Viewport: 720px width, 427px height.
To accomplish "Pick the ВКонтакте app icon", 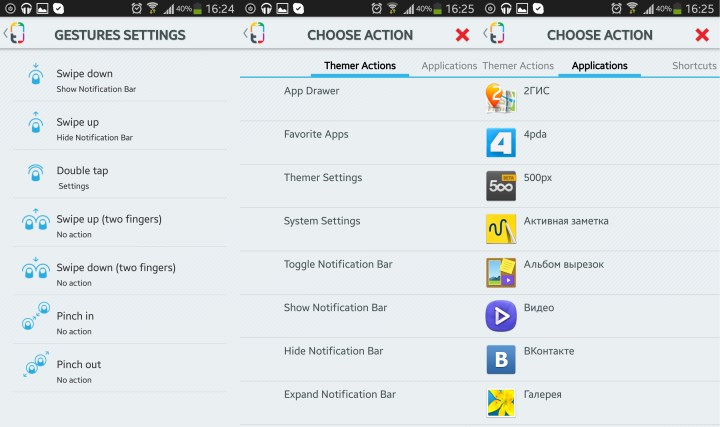I will coord(501,359).
